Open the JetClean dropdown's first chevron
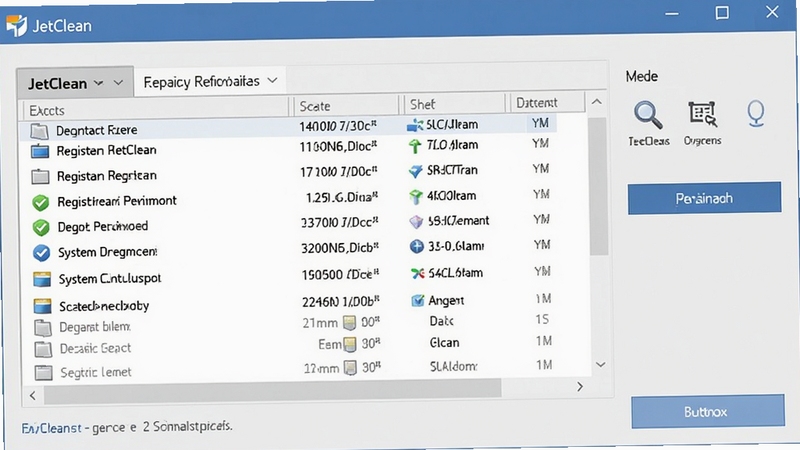 coord(98,83)
